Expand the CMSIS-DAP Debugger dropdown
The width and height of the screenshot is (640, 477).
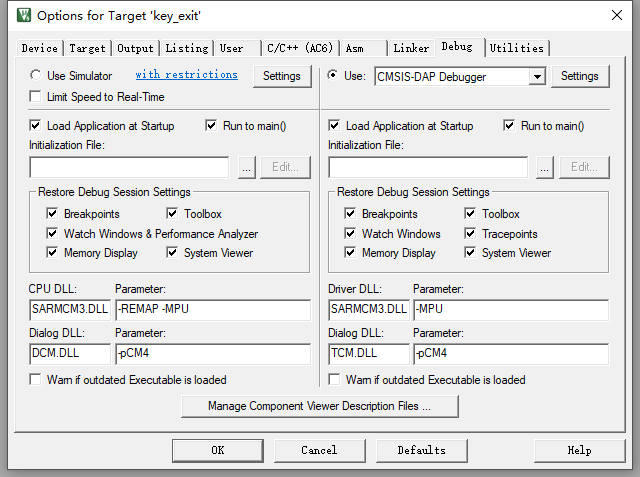pos(537,76)
